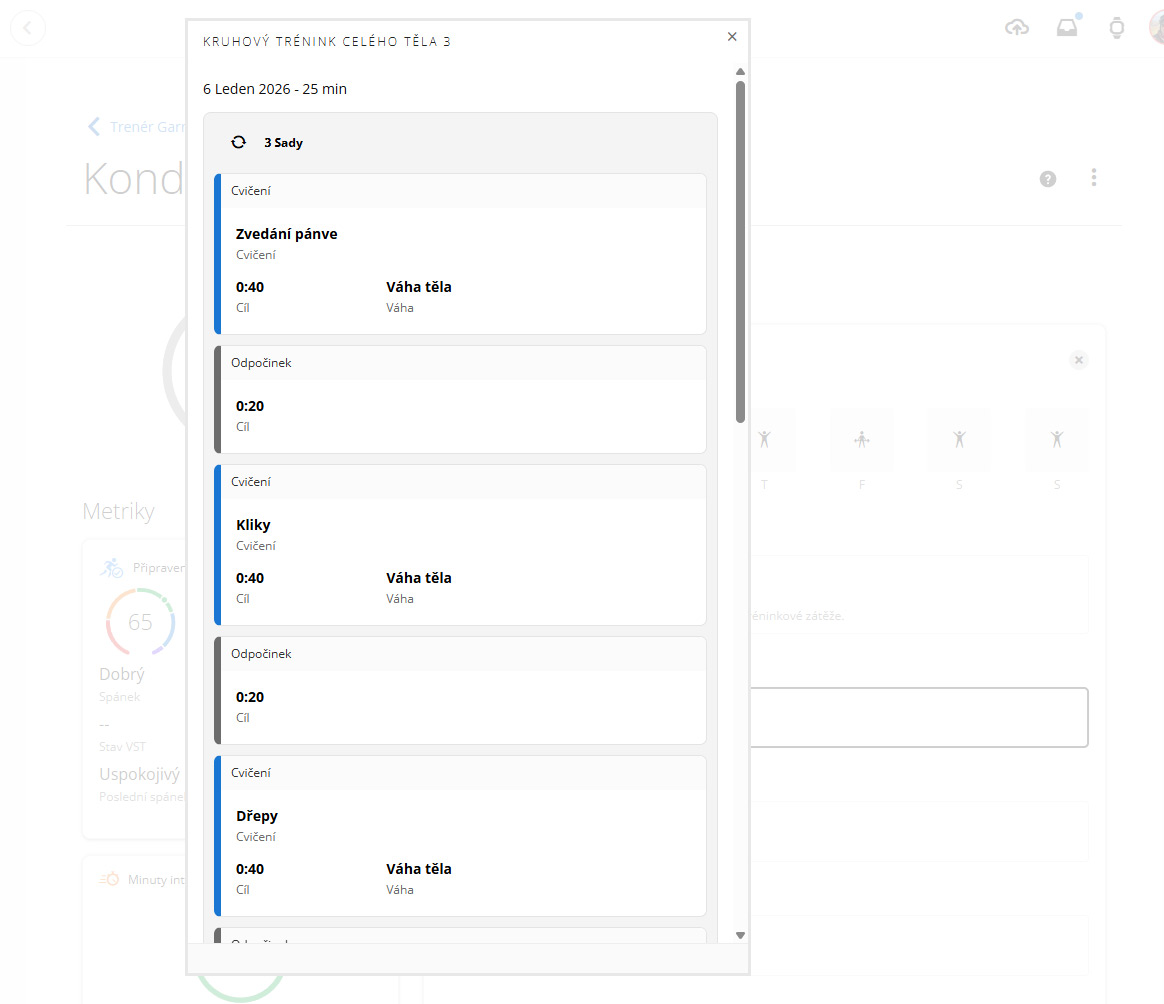The image size is (1164, 1004).
Task: Click the repeat icon beside 3 Sady
Action: 238,142
